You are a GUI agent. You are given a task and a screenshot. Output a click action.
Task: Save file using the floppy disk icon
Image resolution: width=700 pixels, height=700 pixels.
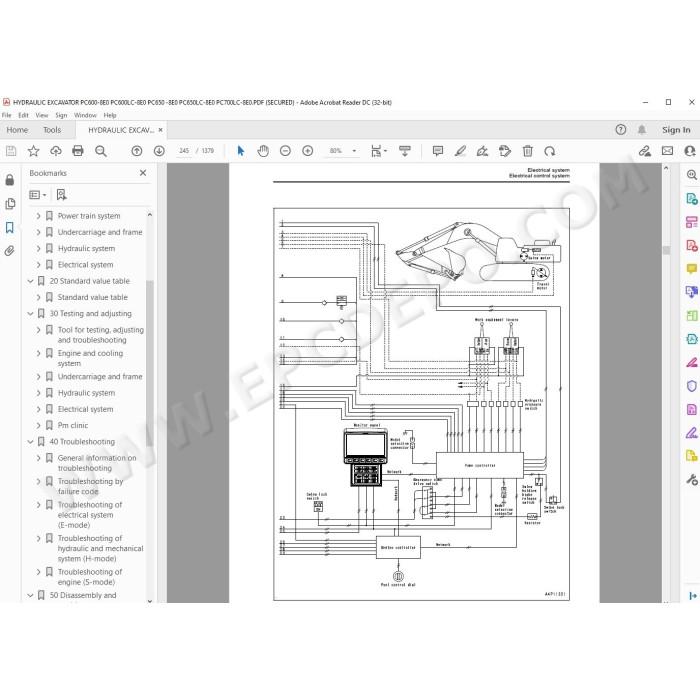(x=11, y=151)
